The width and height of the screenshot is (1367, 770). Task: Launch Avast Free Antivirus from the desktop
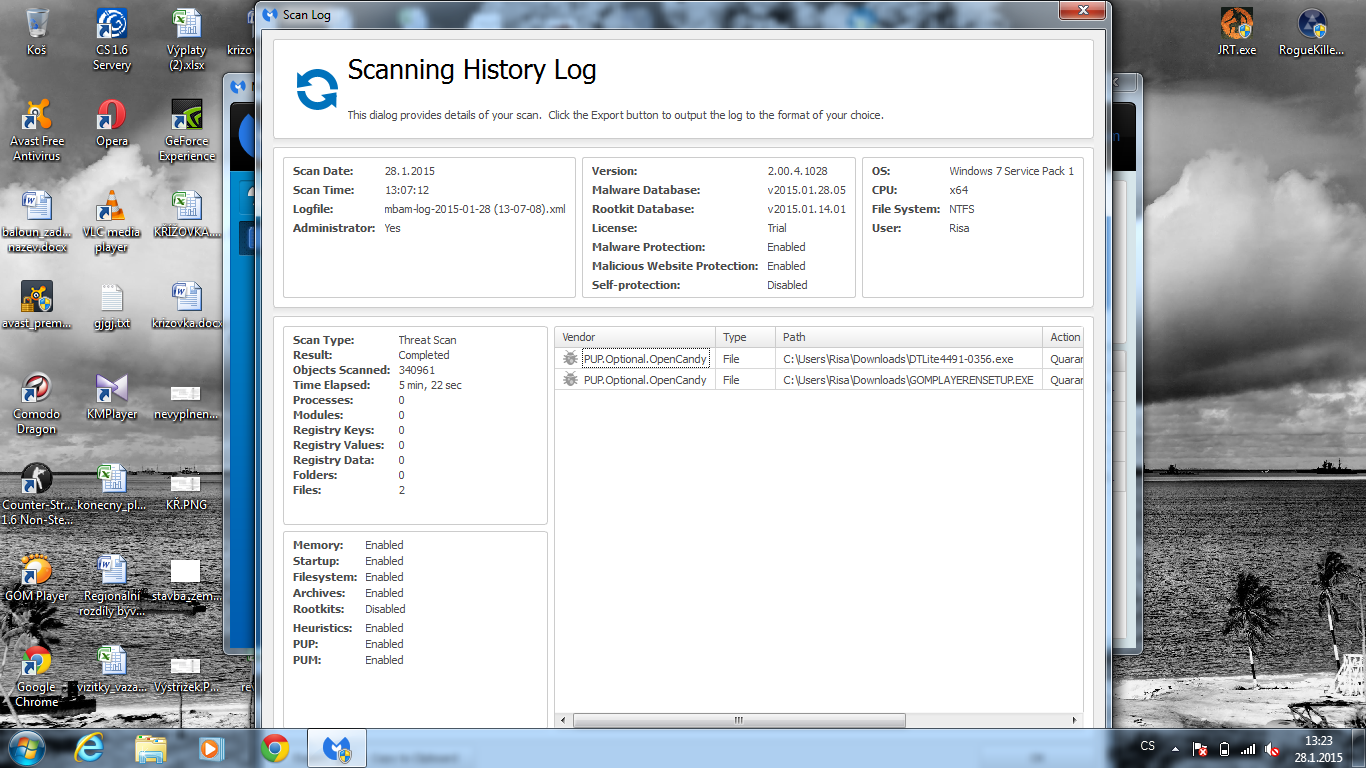click(x=37, y=130)
